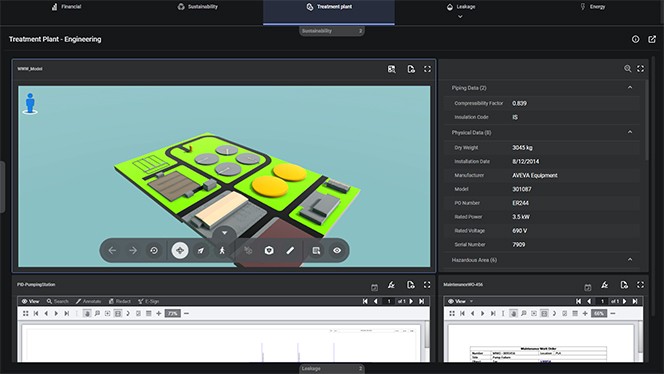Click E-Sign in PID-PumpingStation viewer

pyautogui.click(x=148, y=301)
